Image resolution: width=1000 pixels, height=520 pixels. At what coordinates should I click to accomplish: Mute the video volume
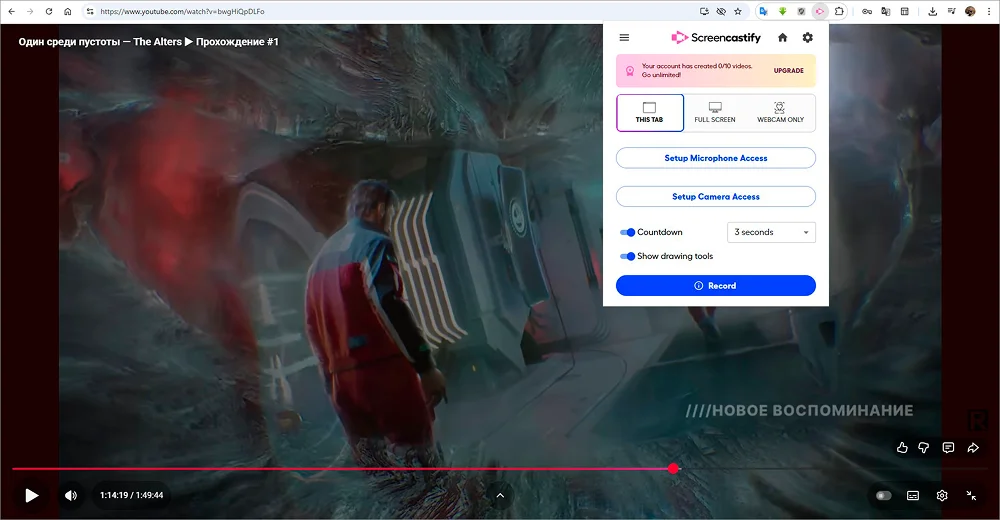click(71, 495)
